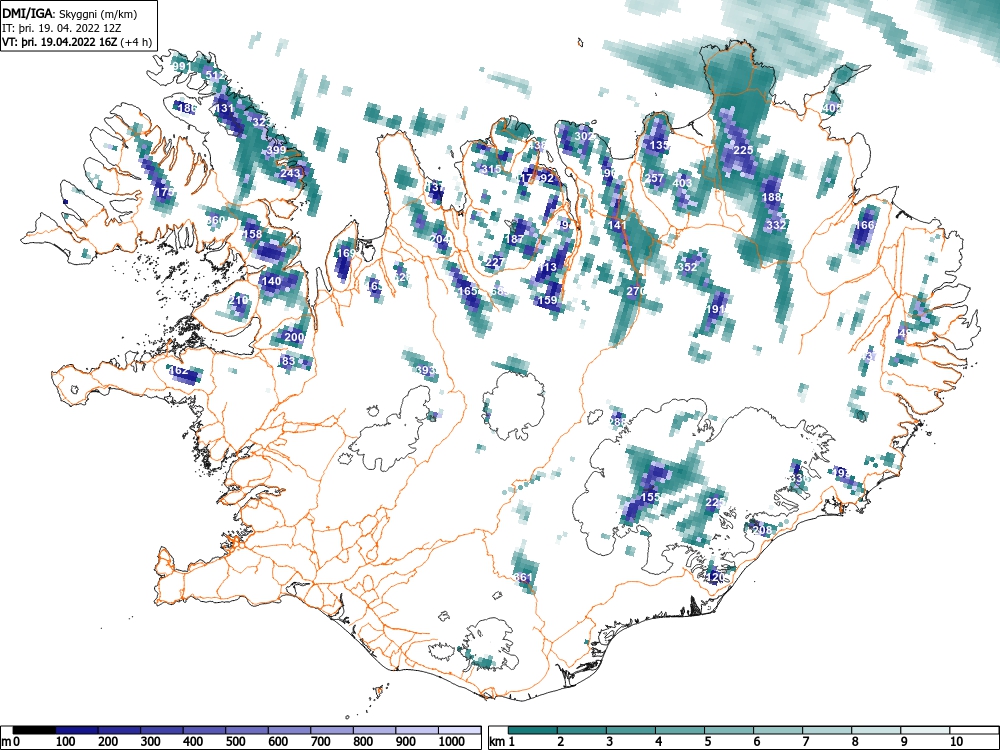Screen dimensions: 1000x750
Task: Click the 140 visibility value
Action: 271,281
